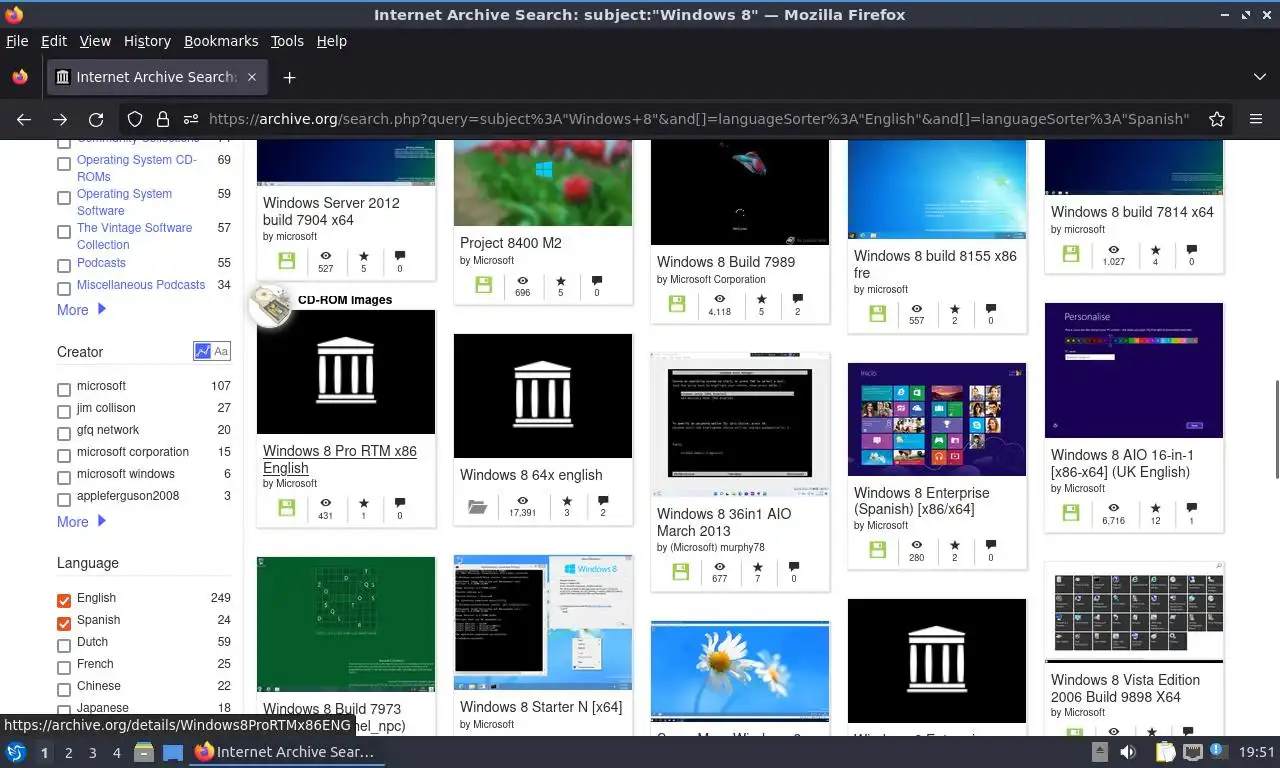Expand More under the Creator list
Image resolution: width=1280 pixels, height=768 pixels.
[81, 522]
